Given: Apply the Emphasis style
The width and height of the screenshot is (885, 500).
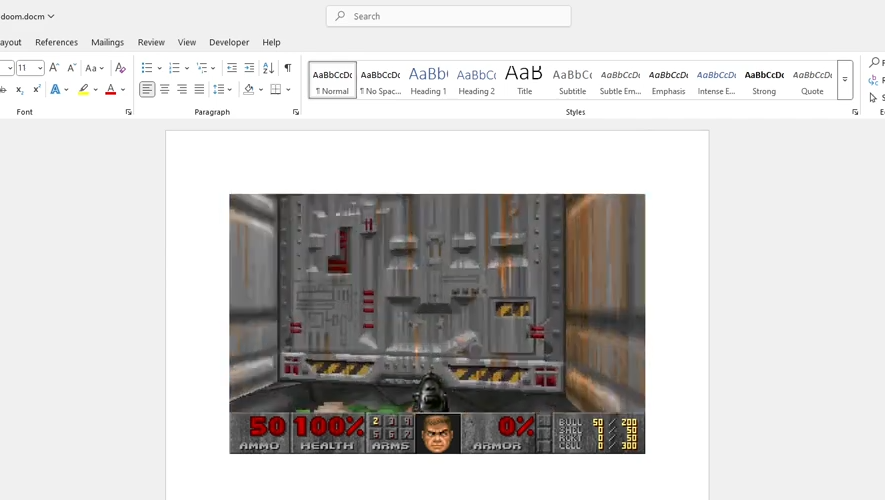Looking at the screenshot, I should pyautogui.click(x=668, y=80).
